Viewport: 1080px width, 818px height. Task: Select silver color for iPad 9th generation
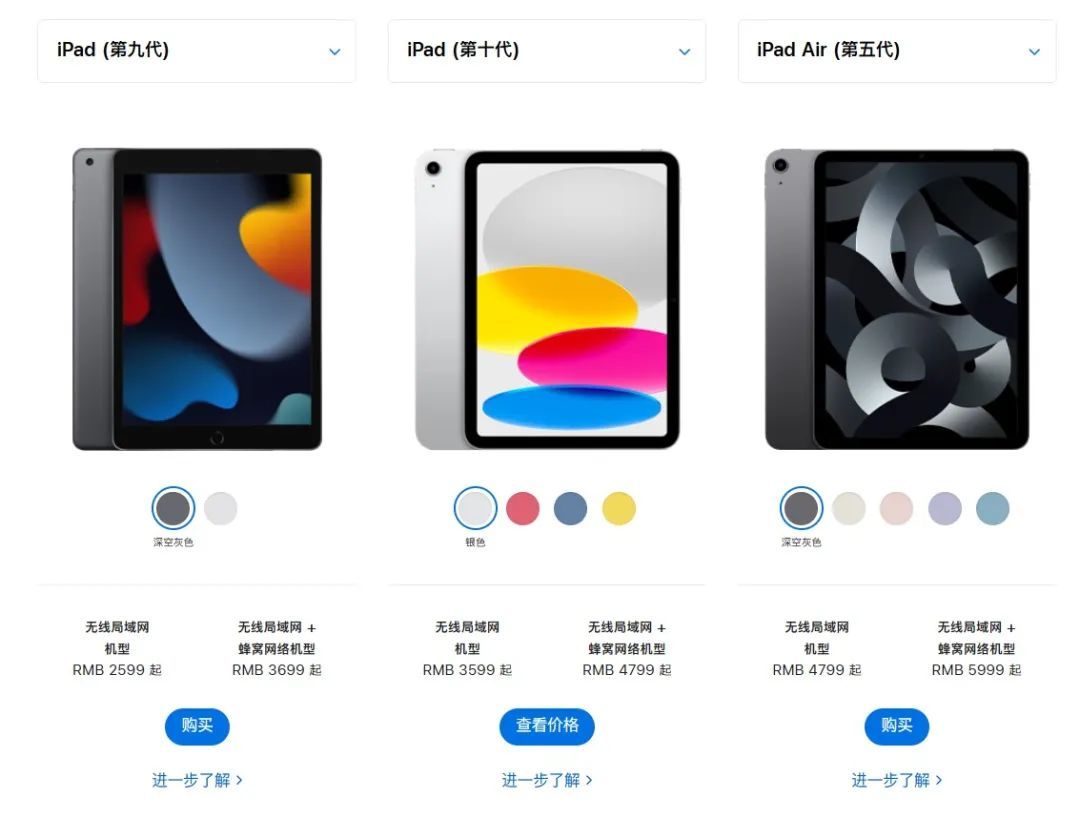click(220, 508)
